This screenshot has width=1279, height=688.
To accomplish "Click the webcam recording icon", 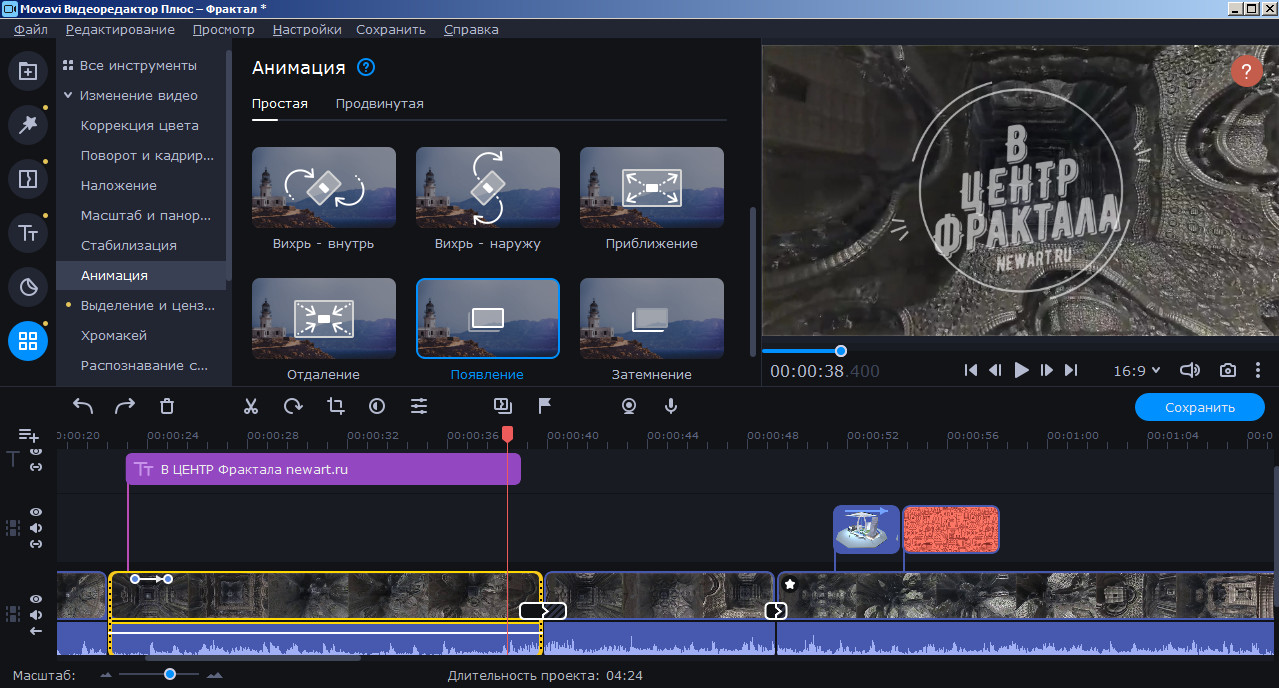I will pyautogui.click(x=629, y=406).
